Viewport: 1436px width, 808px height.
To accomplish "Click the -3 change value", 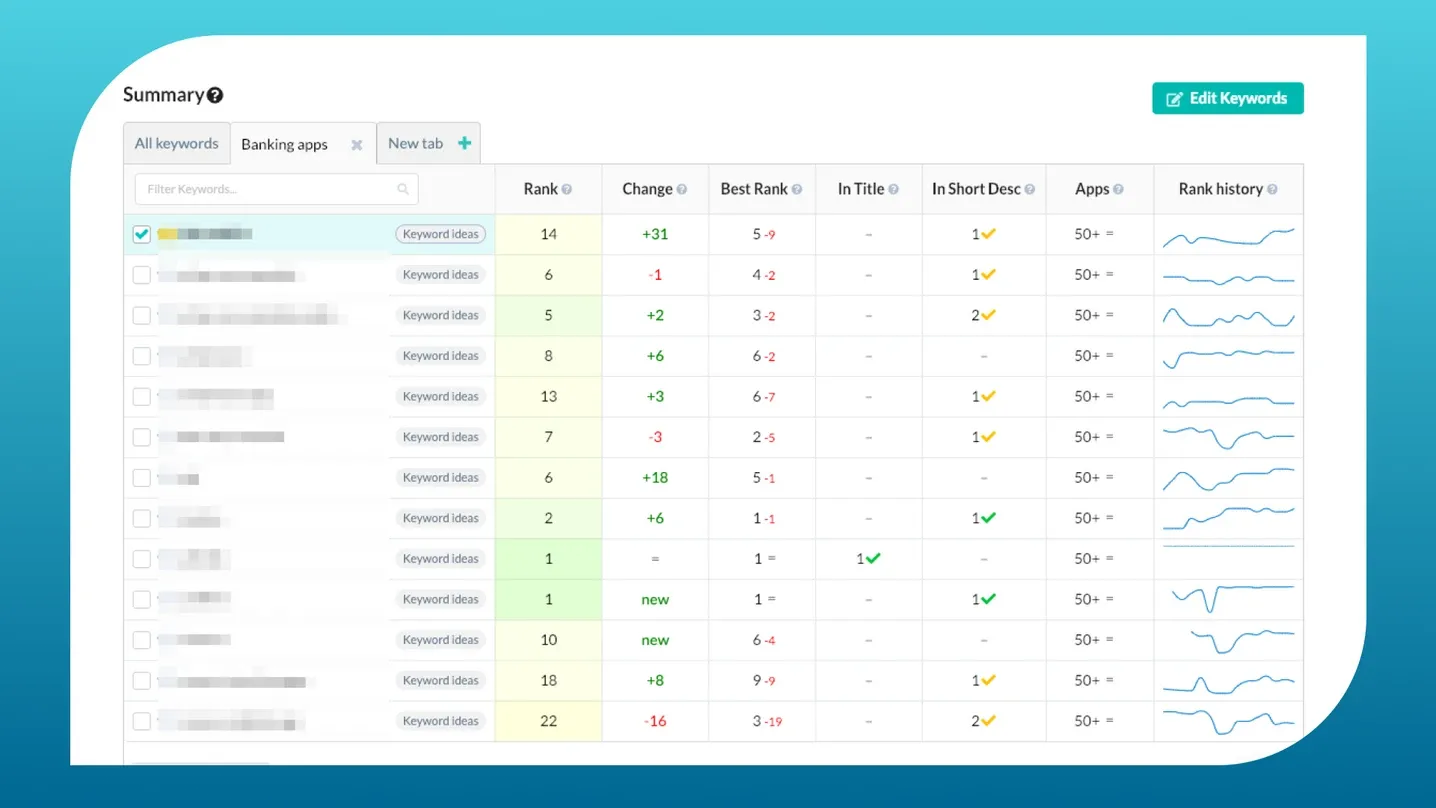I will click(x=655, y=437).
